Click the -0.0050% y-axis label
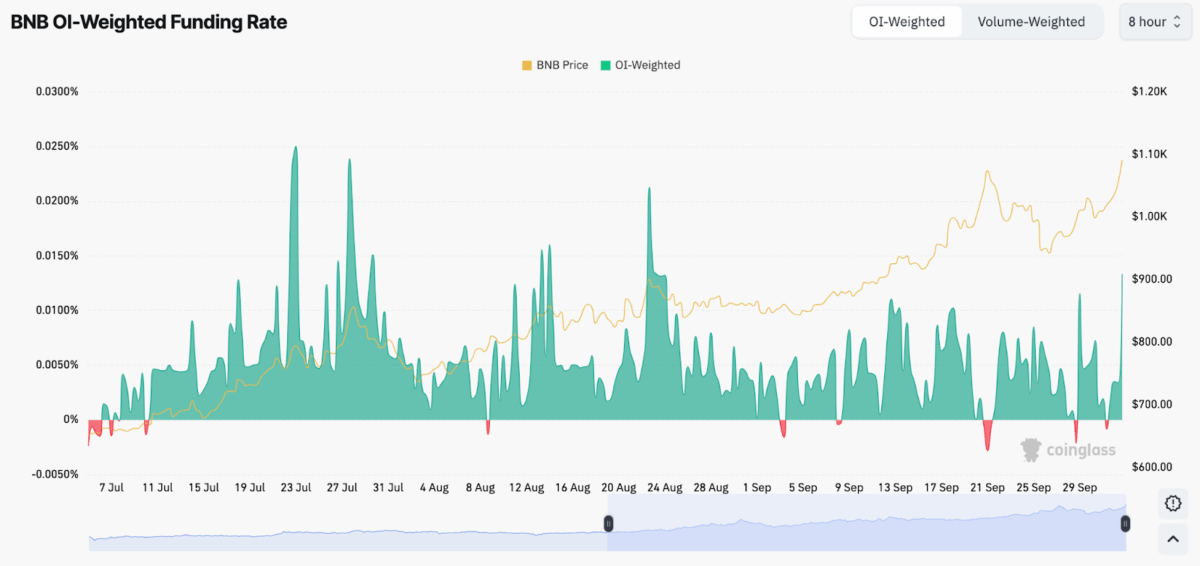 pyautogui.click(x=55, y=474)
